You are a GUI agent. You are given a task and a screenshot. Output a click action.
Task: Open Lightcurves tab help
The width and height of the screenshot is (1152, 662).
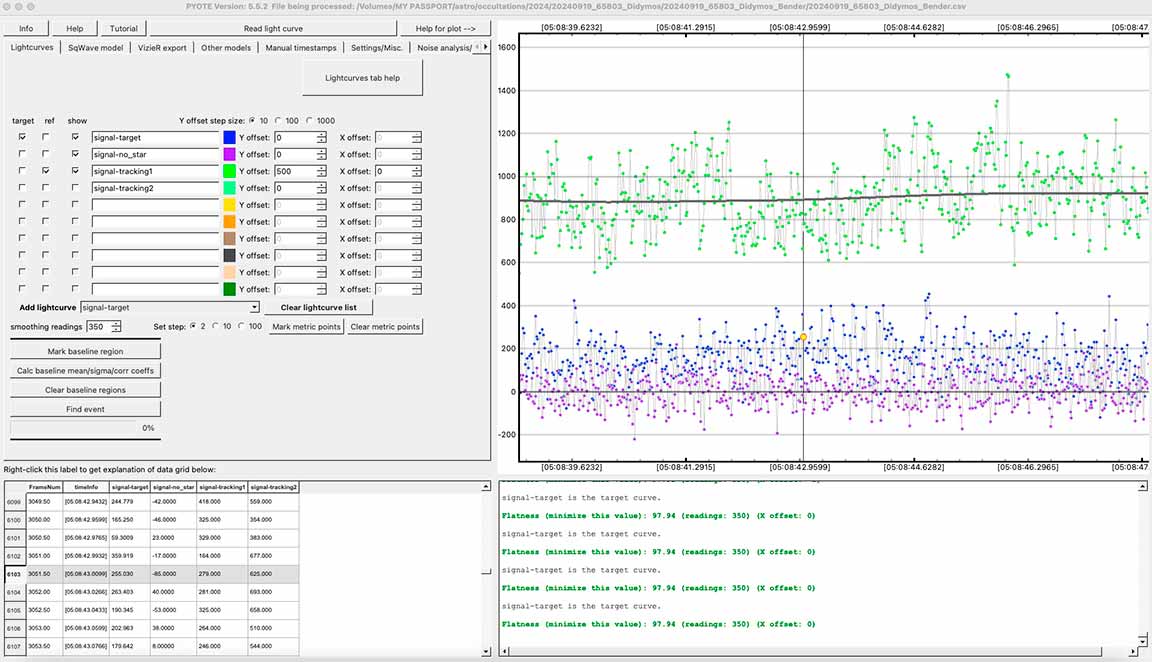[x=362, y=78]
